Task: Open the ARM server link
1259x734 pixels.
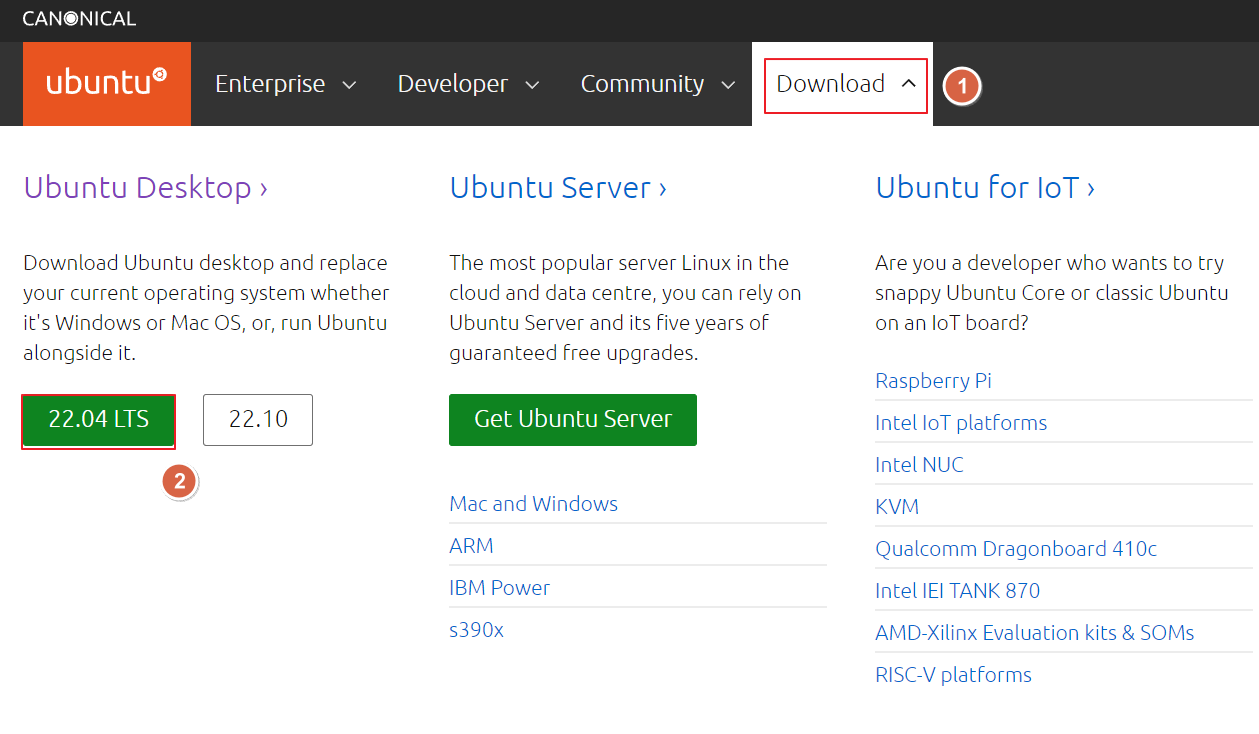Action: pos(472,546)
